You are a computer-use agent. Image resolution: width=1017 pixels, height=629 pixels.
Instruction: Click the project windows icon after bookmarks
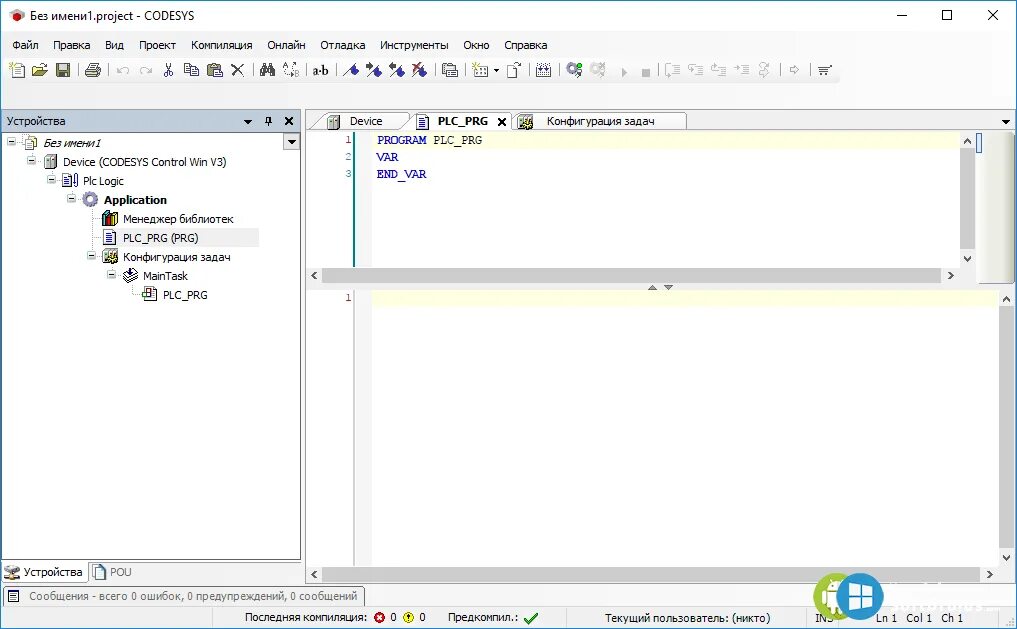[449, 70]
